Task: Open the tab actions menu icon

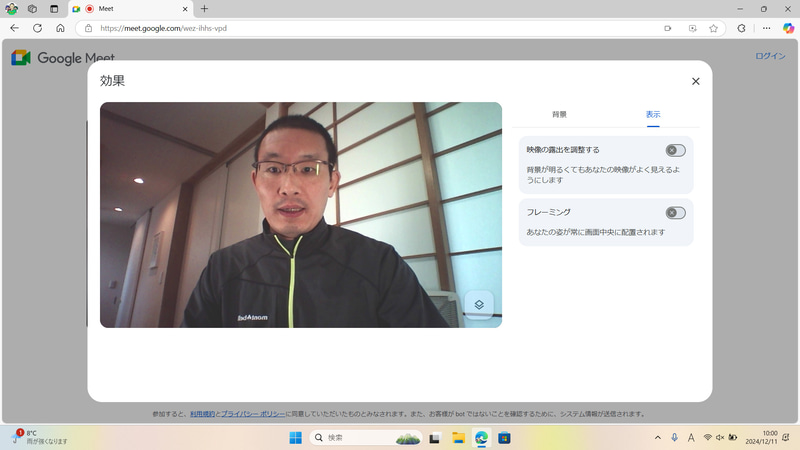Action: (x=54, y=9)
